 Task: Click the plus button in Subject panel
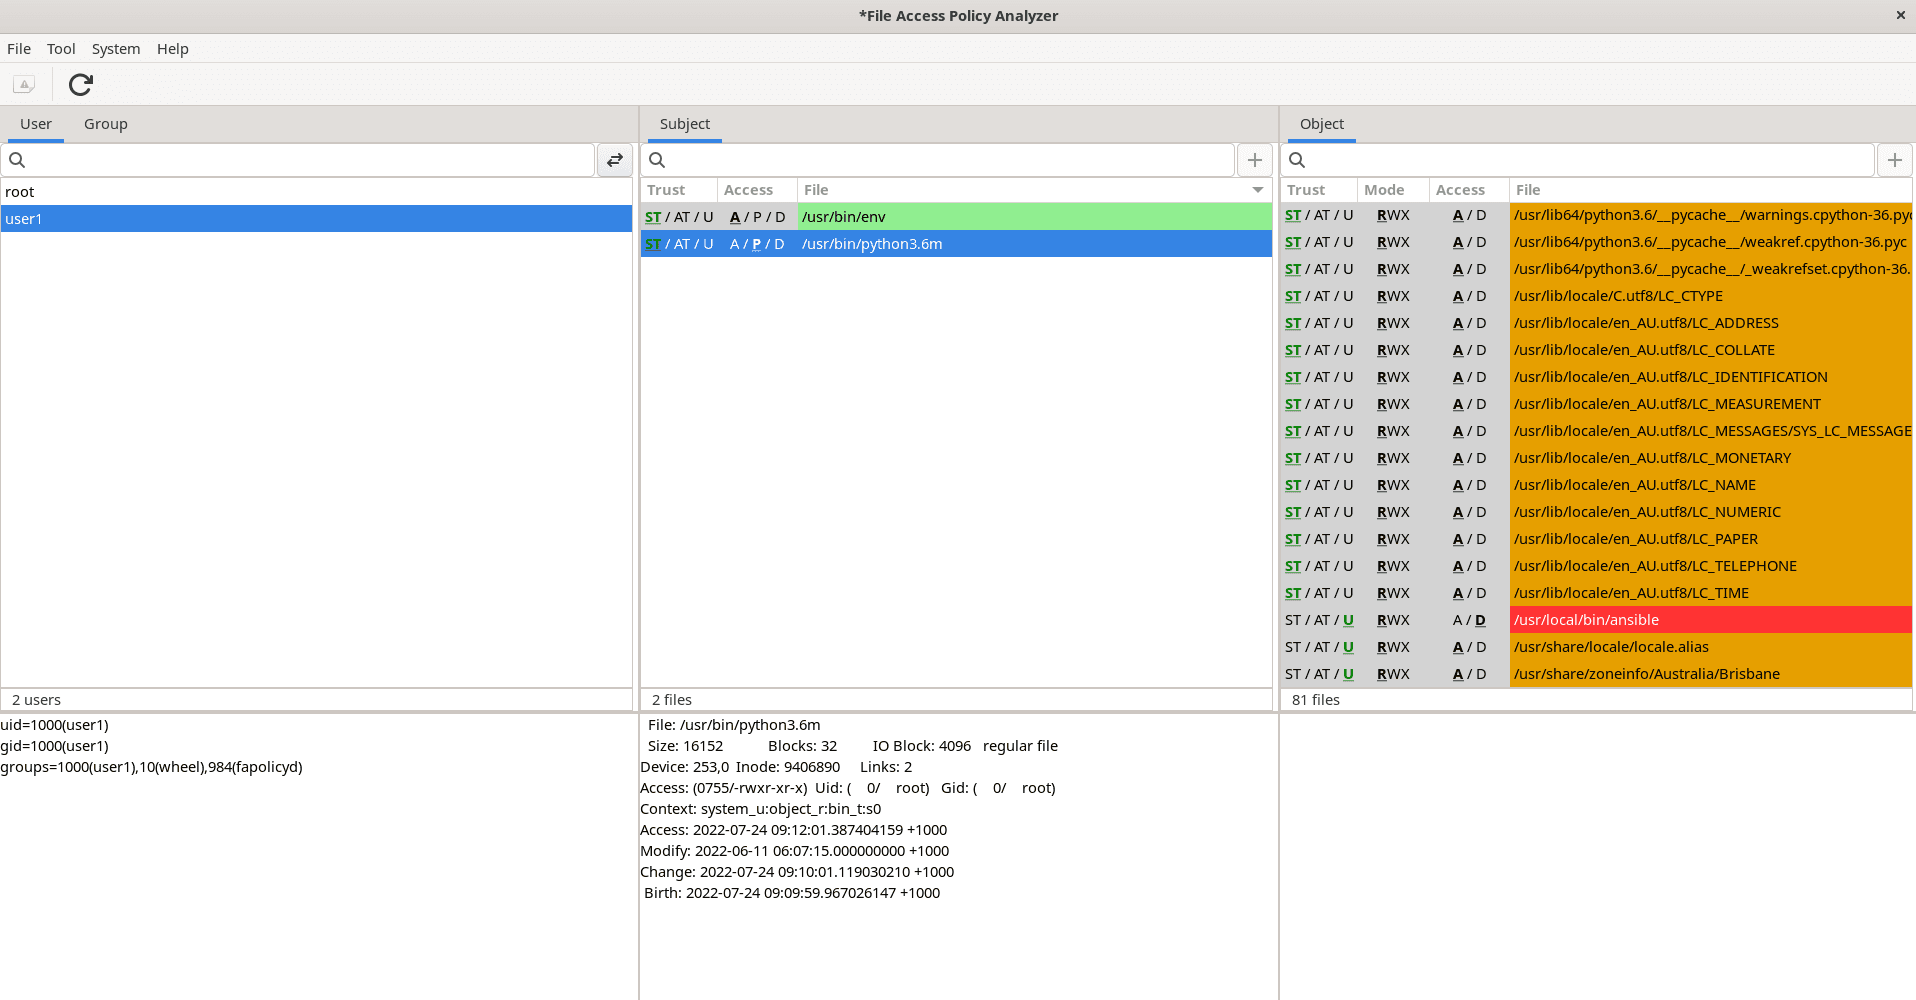click(x=1255, y=160)
